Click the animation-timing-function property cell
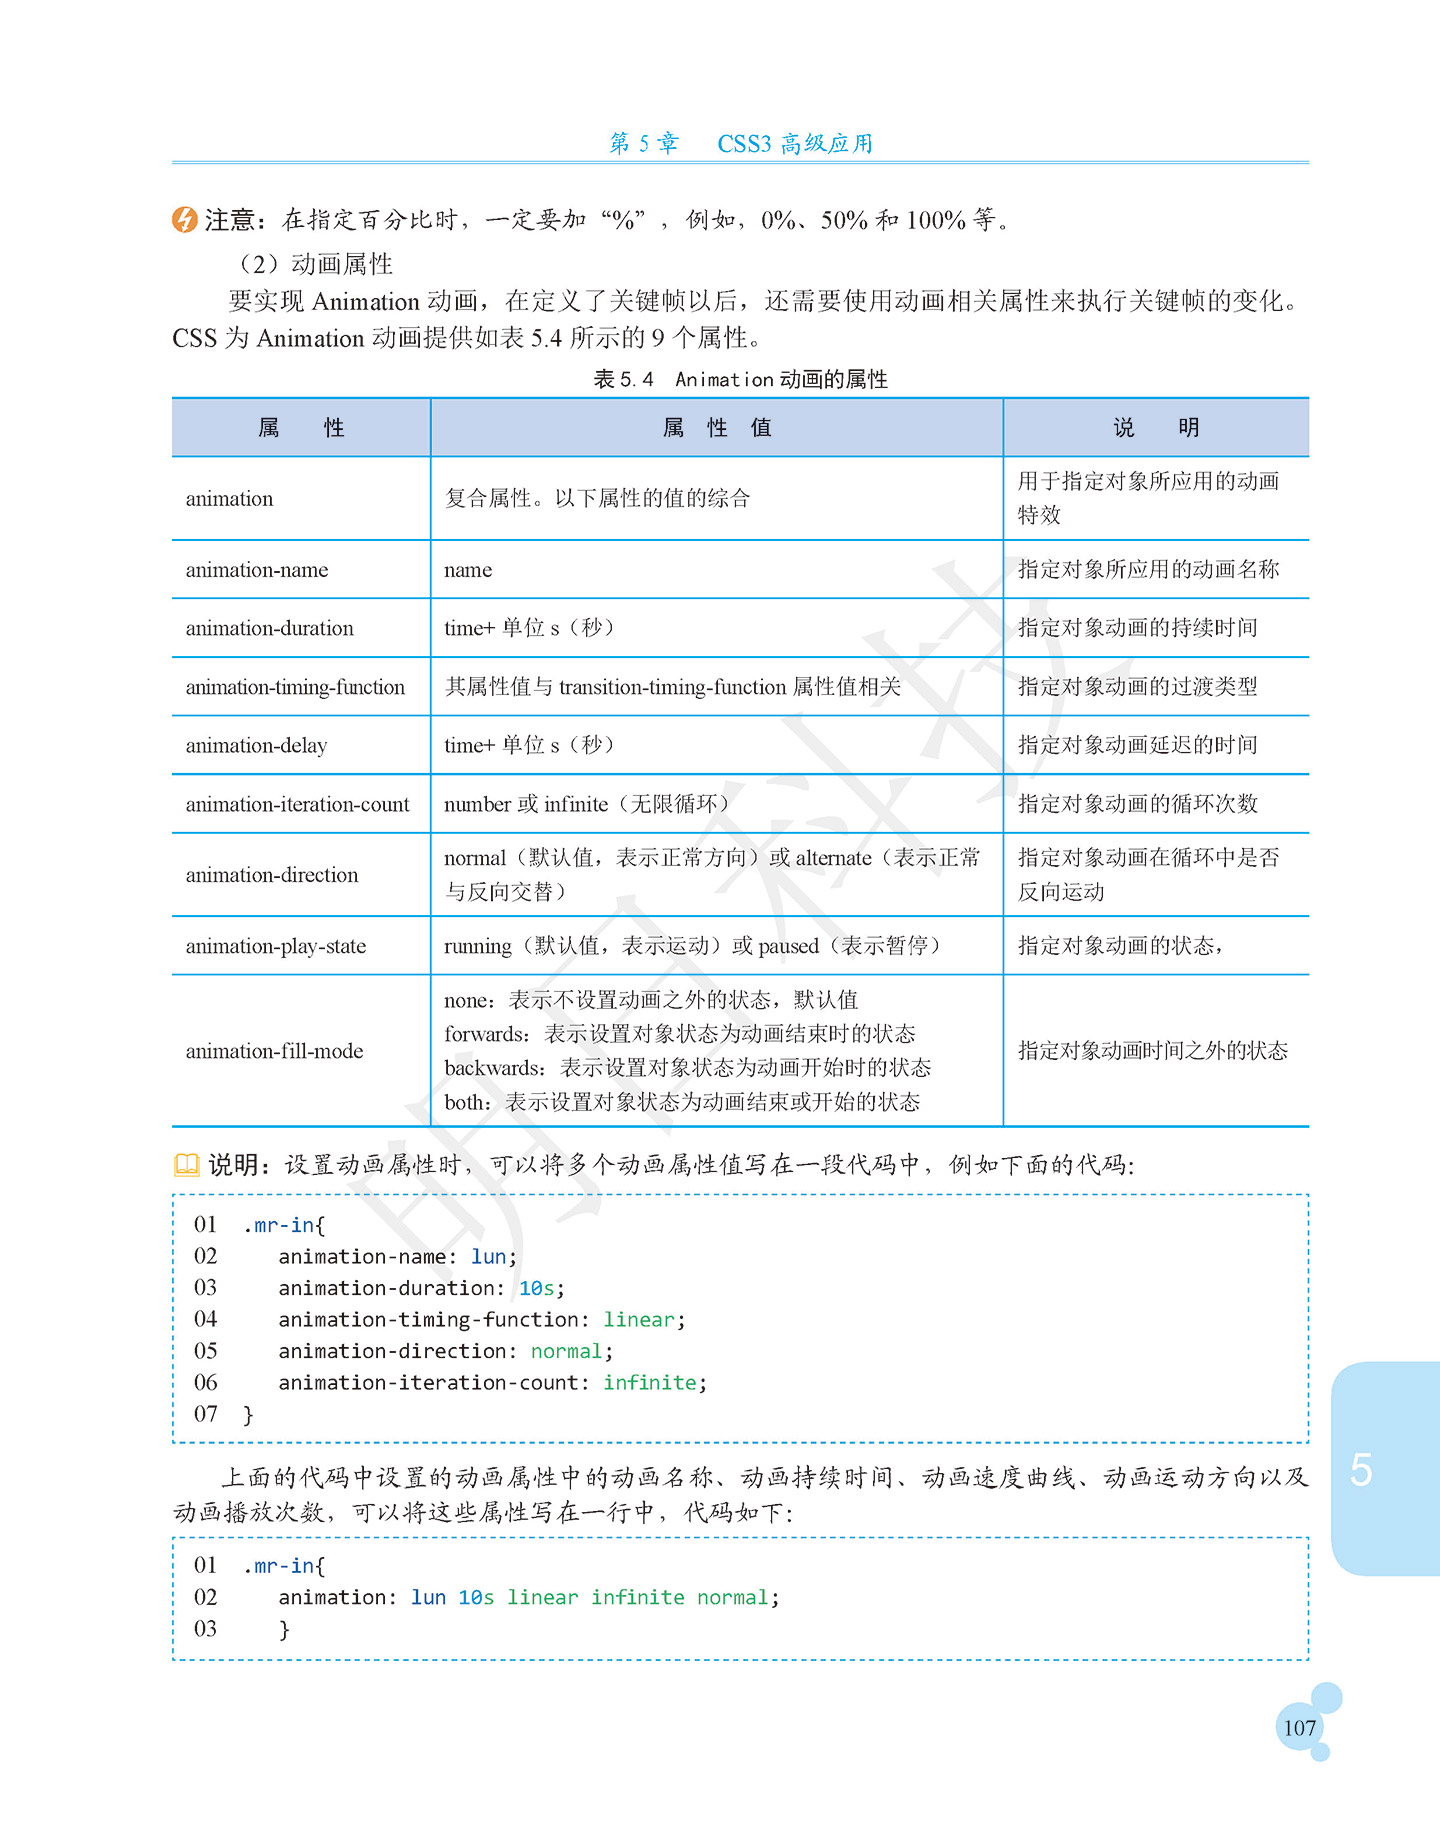1440x1833 pixels. tap(301, 687)
